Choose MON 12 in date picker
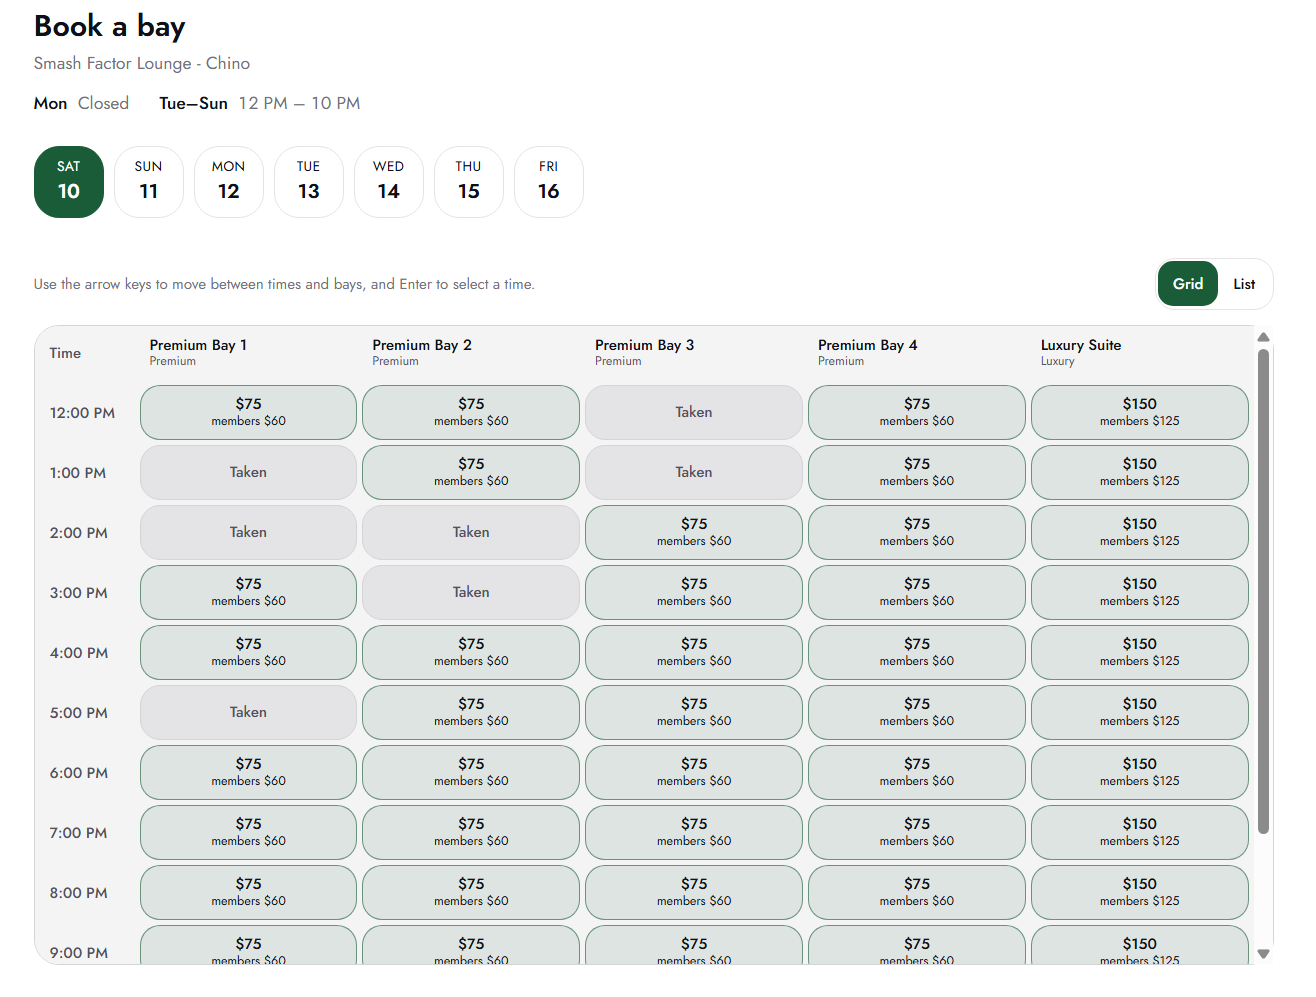The height and width of the screenshot is (997, 1316). pyautogui.click(x=229, y=182)
